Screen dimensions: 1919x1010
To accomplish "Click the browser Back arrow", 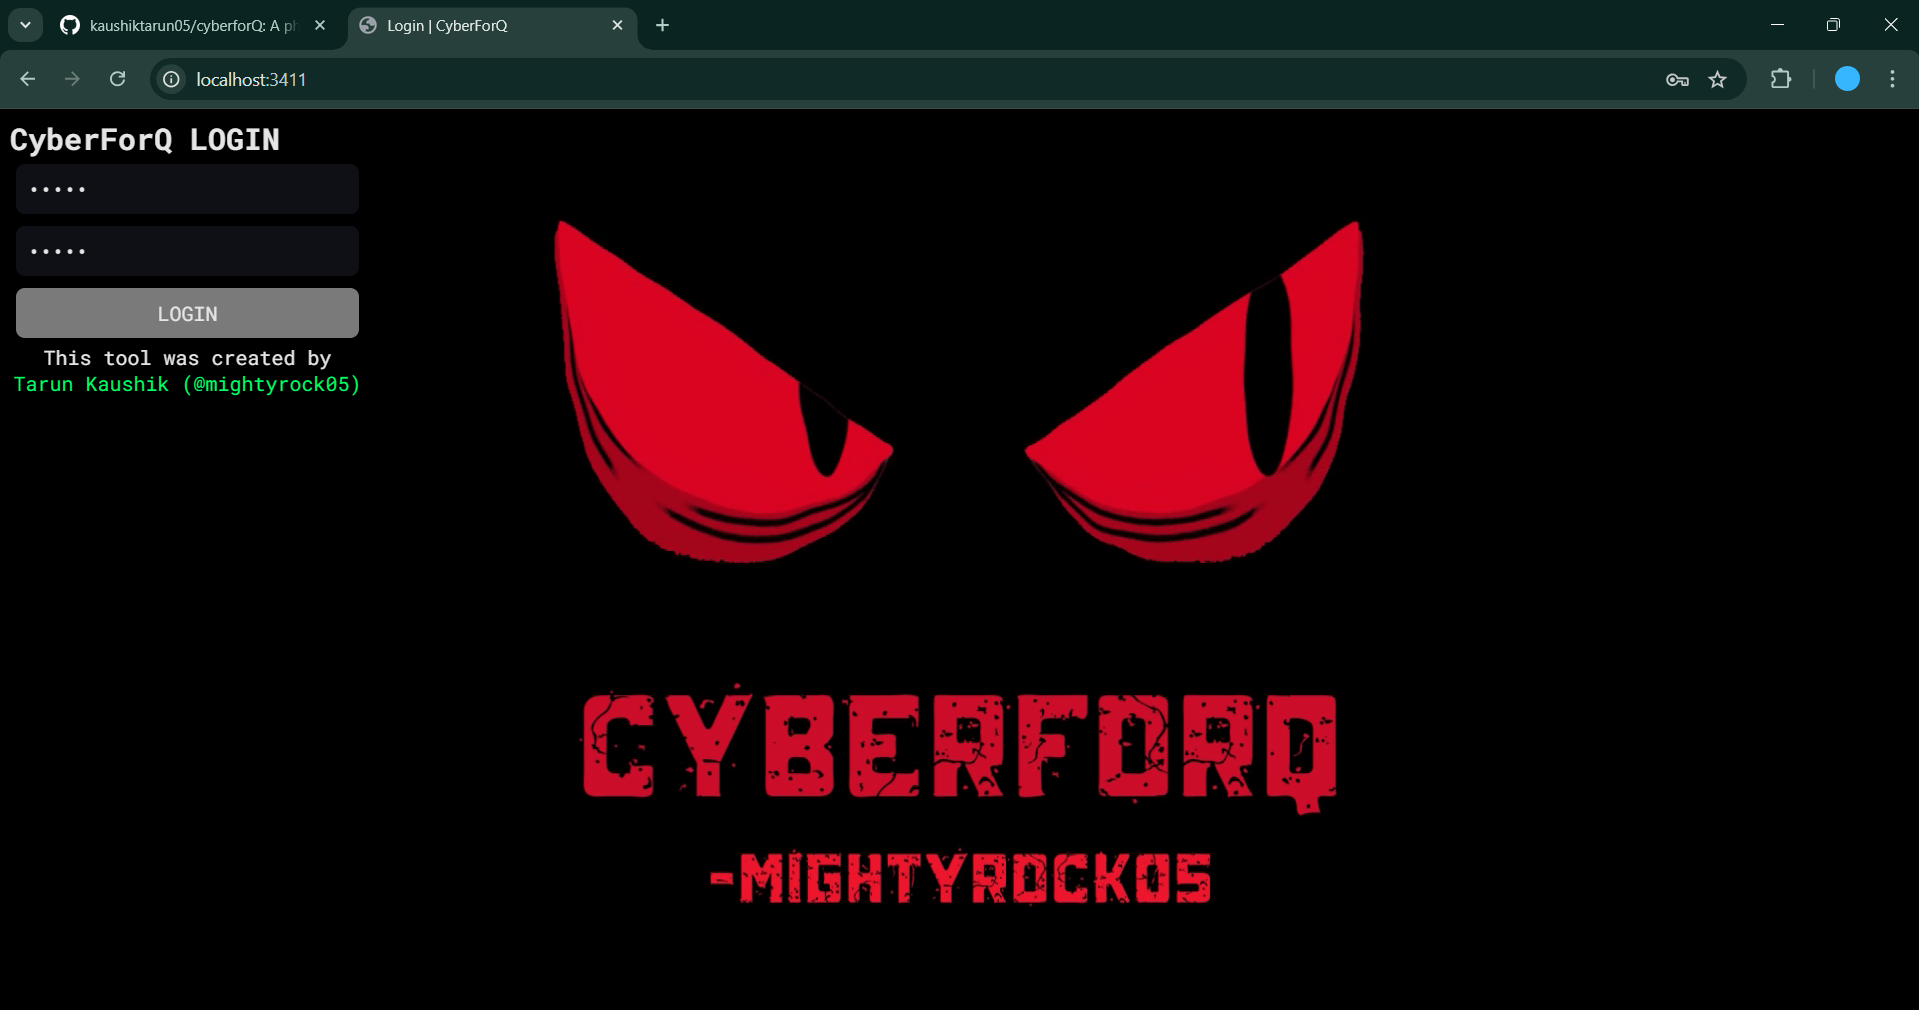I will (x=27, y=79).
